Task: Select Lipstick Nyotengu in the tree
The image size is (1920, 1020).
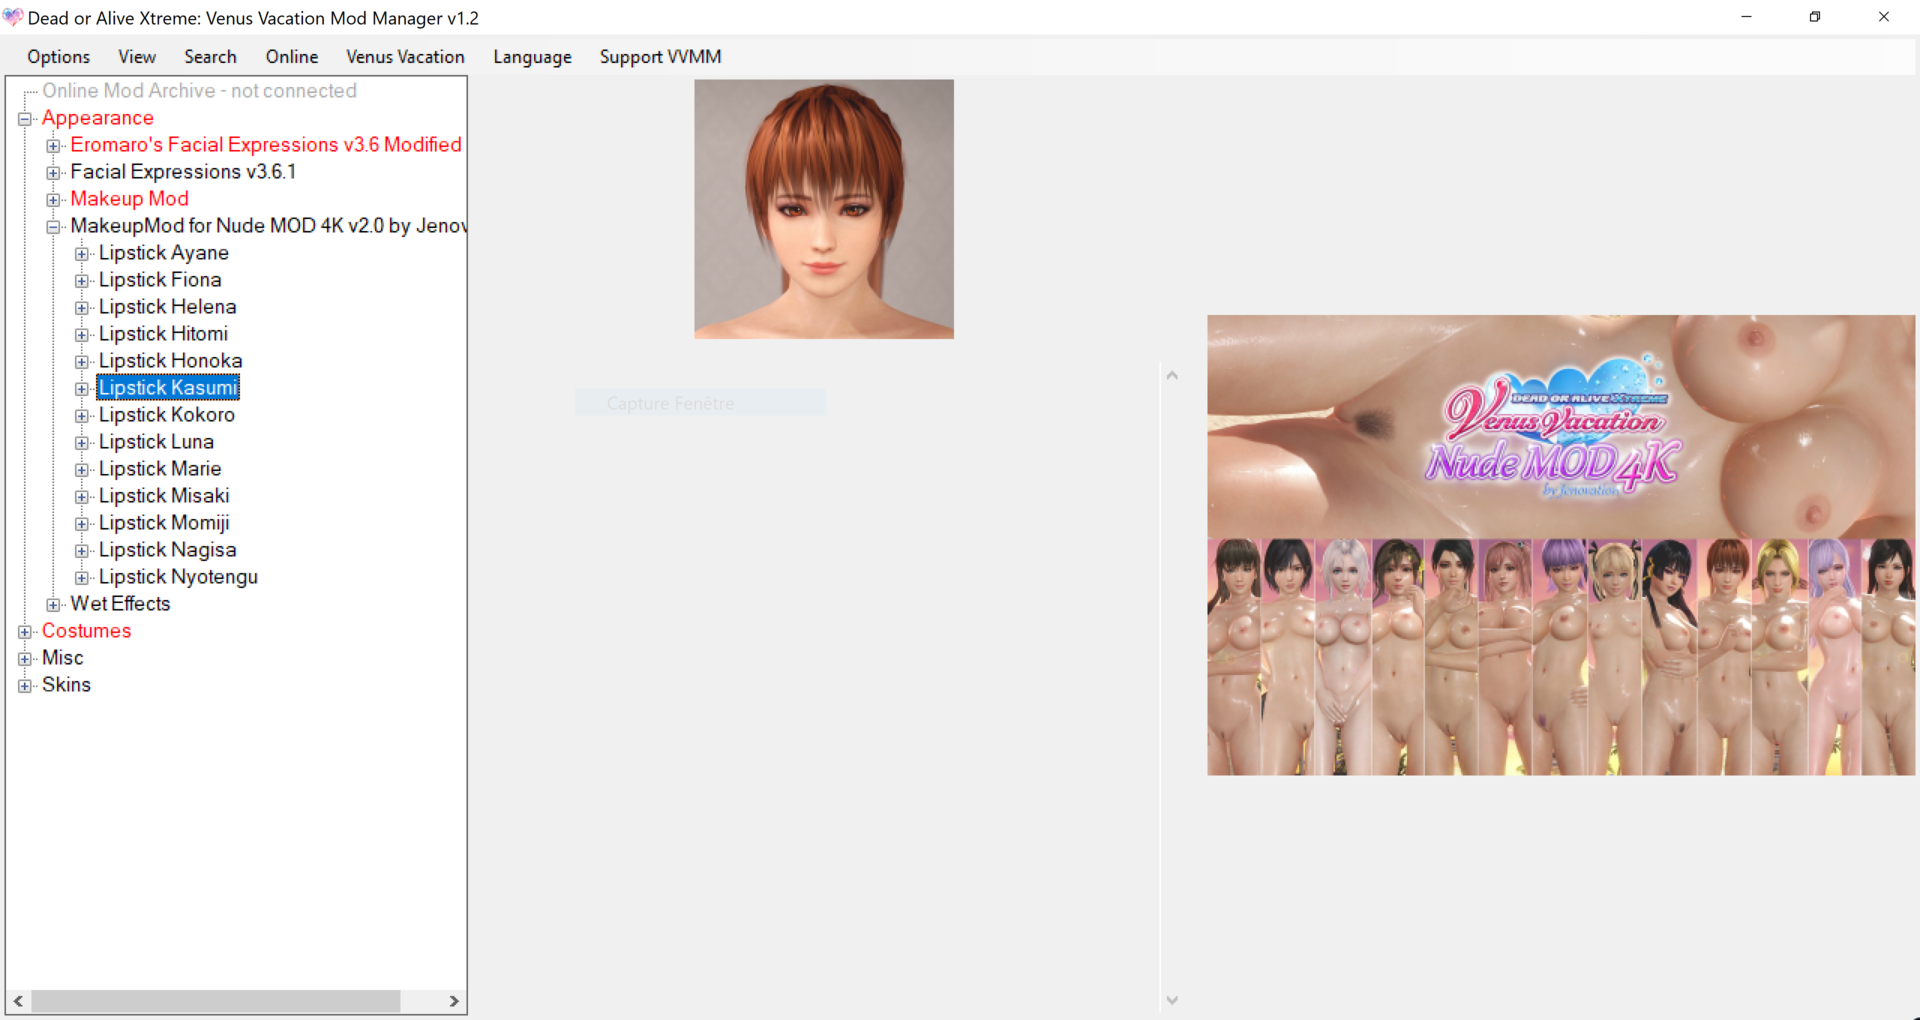Action: [x=178, y=577]
